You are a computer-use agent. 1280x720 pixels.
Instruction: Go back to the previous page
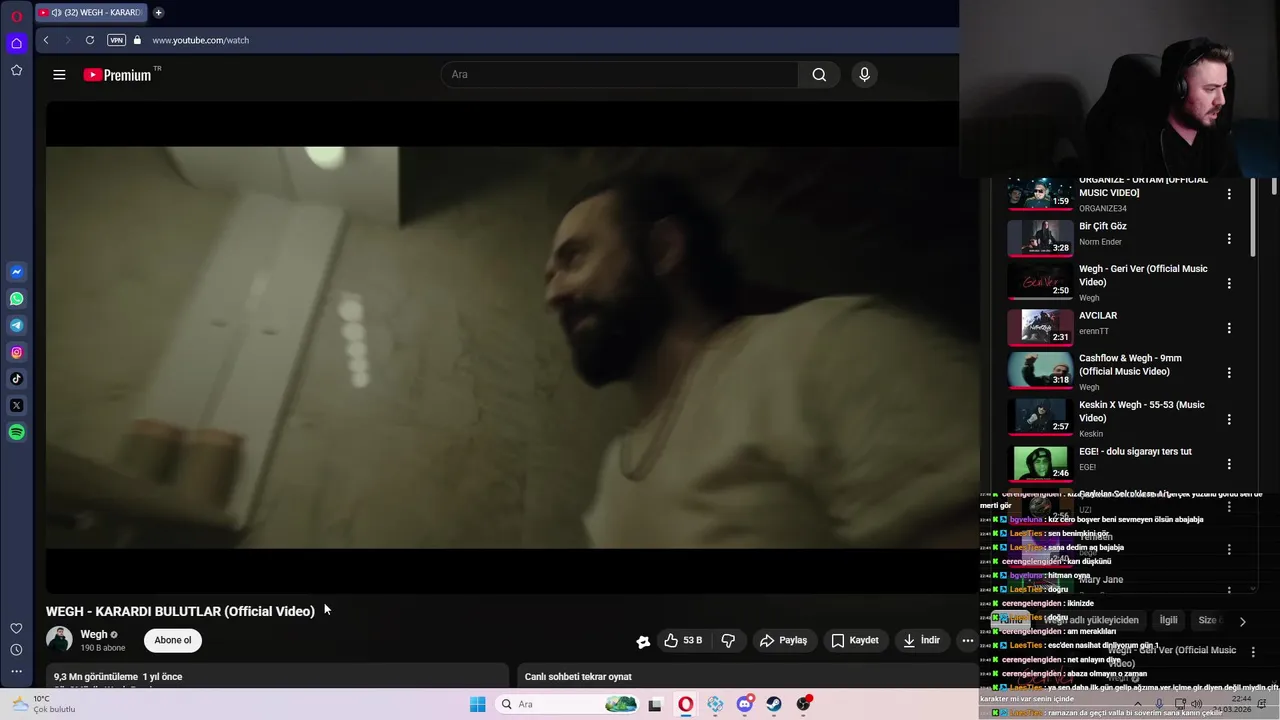[46, 40]
